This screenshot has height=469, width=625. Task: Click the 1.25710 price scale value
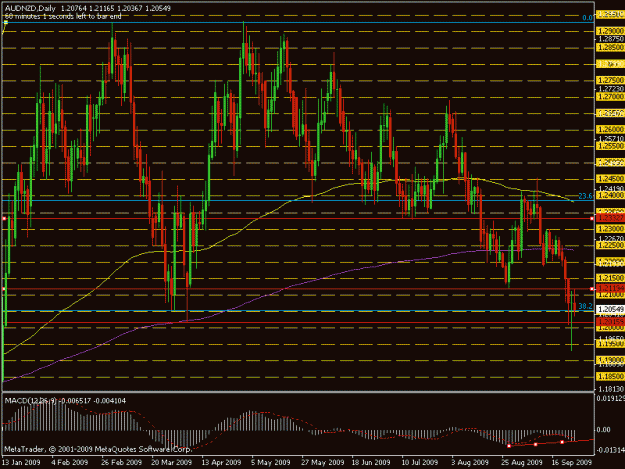click(x=611, y=139)
